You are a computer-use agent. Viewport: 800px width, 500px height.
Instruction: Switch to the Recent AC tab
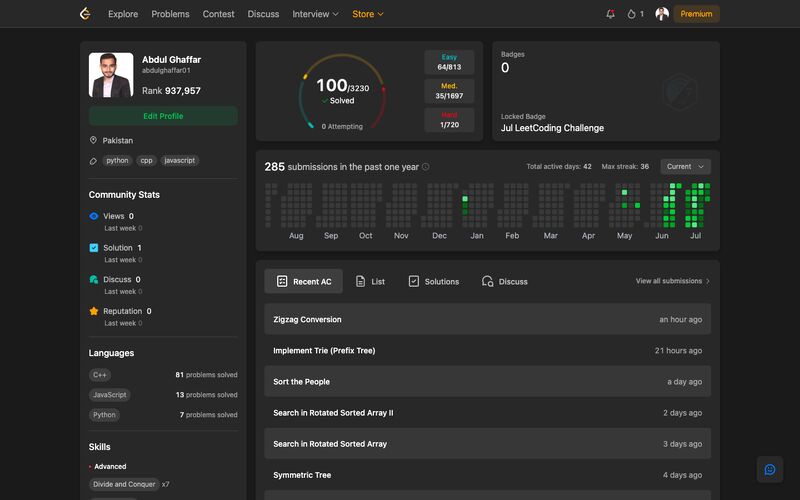pos(304,281)
